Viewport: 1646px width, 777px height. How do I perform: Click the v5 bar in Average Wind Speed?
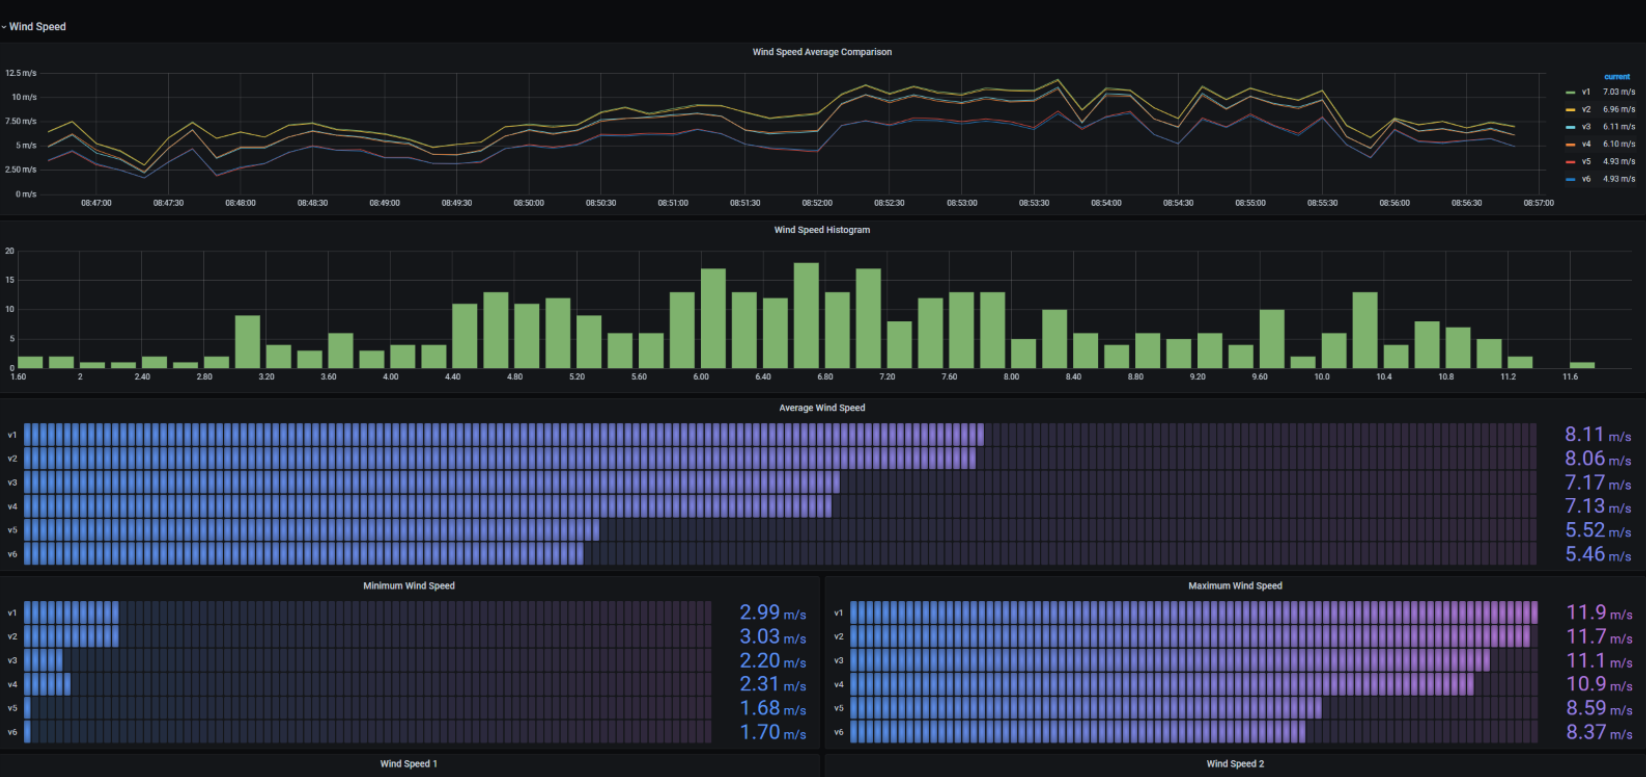point(312,530)
